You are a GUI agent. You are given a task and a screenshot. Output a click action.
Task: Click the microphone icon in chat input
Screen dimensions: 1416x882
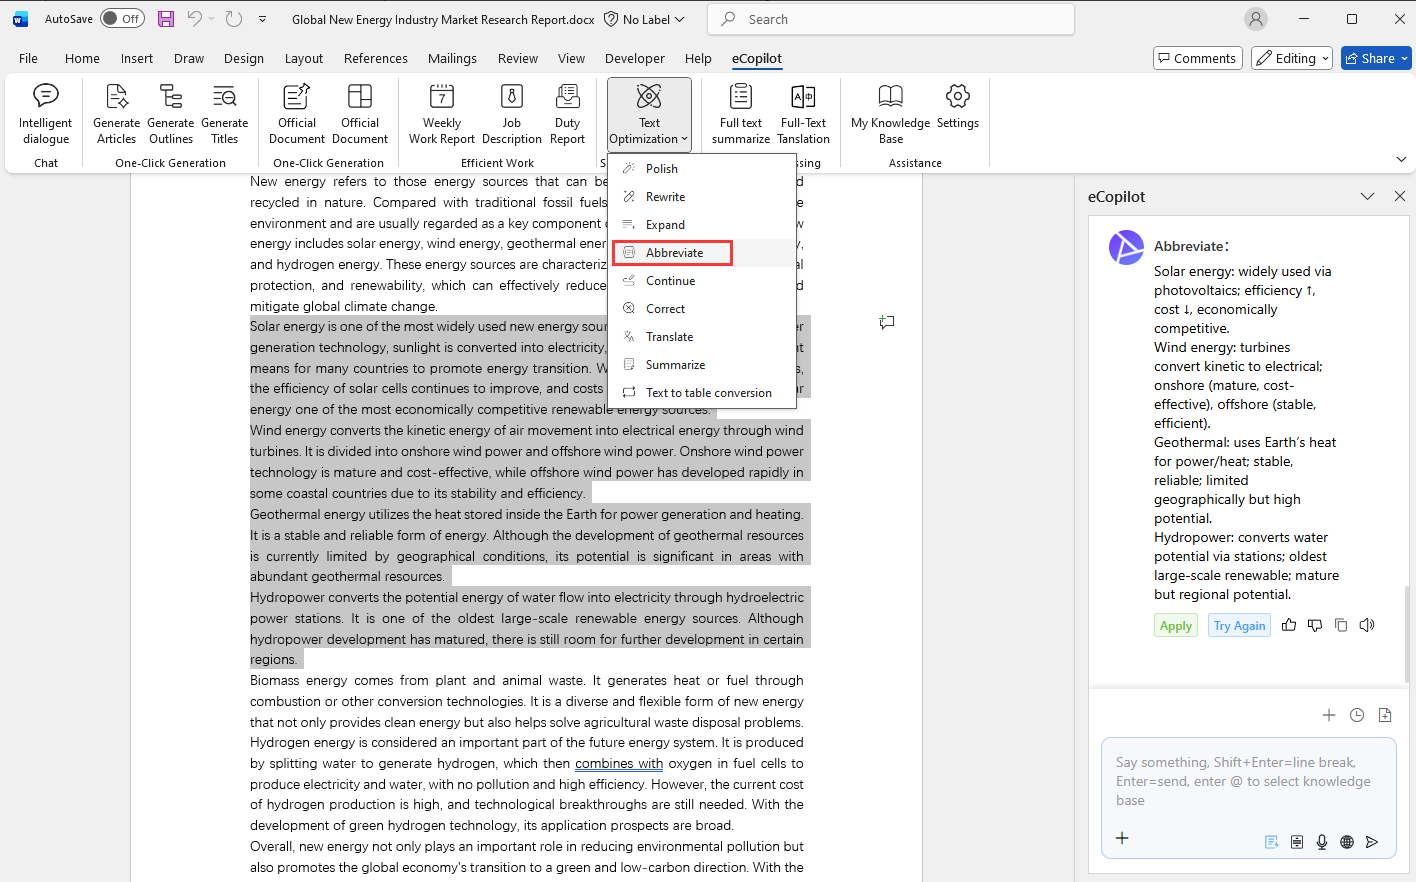point(1322,842)
